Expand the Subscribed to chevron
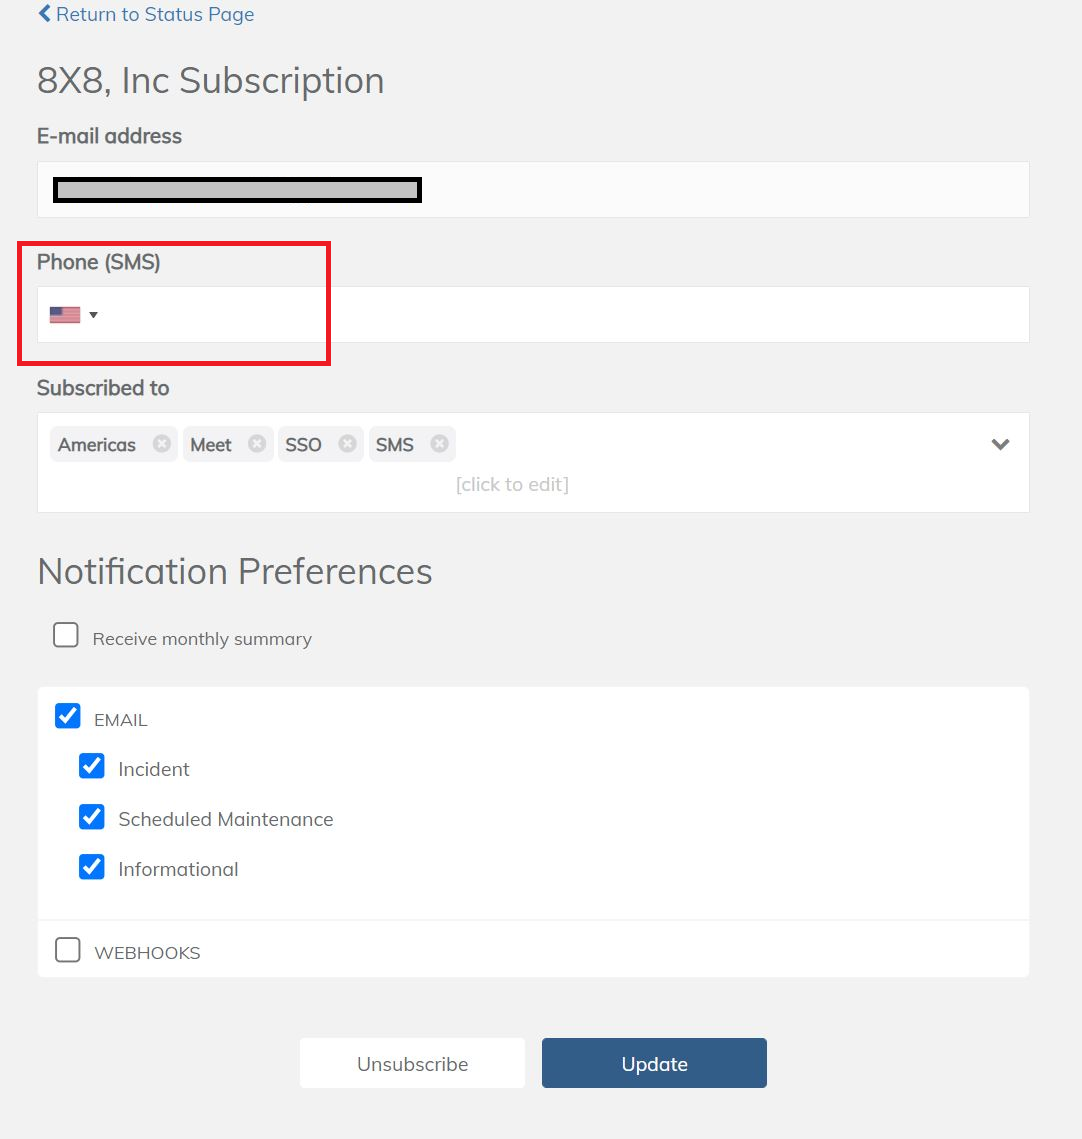The image size is (1082, 1139). pyautogui.click(x=1000, y=445)
